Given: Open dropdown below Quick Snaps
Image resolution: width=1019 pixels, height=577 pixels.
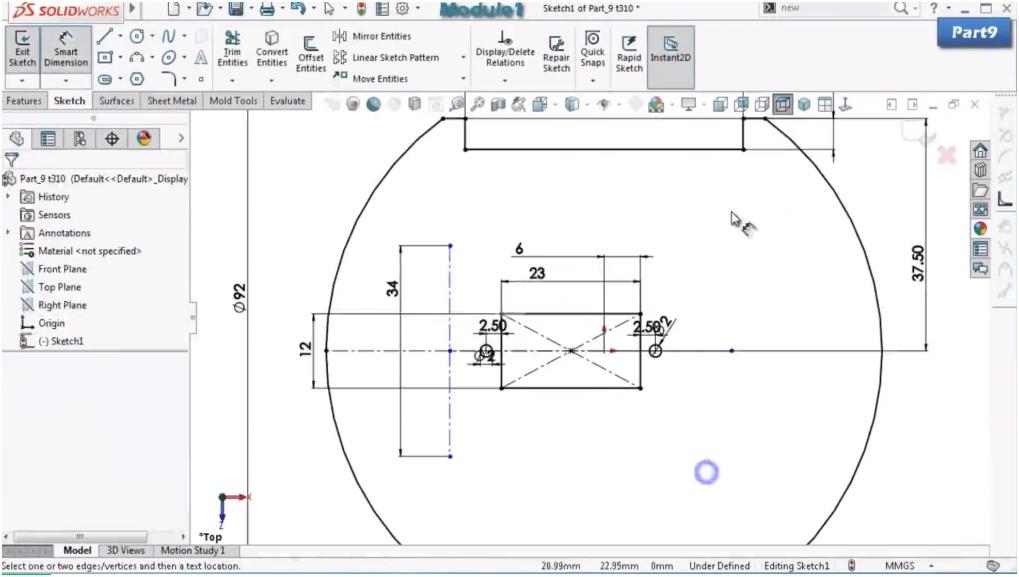Looking at the screenshot, I should click(592, 81).
